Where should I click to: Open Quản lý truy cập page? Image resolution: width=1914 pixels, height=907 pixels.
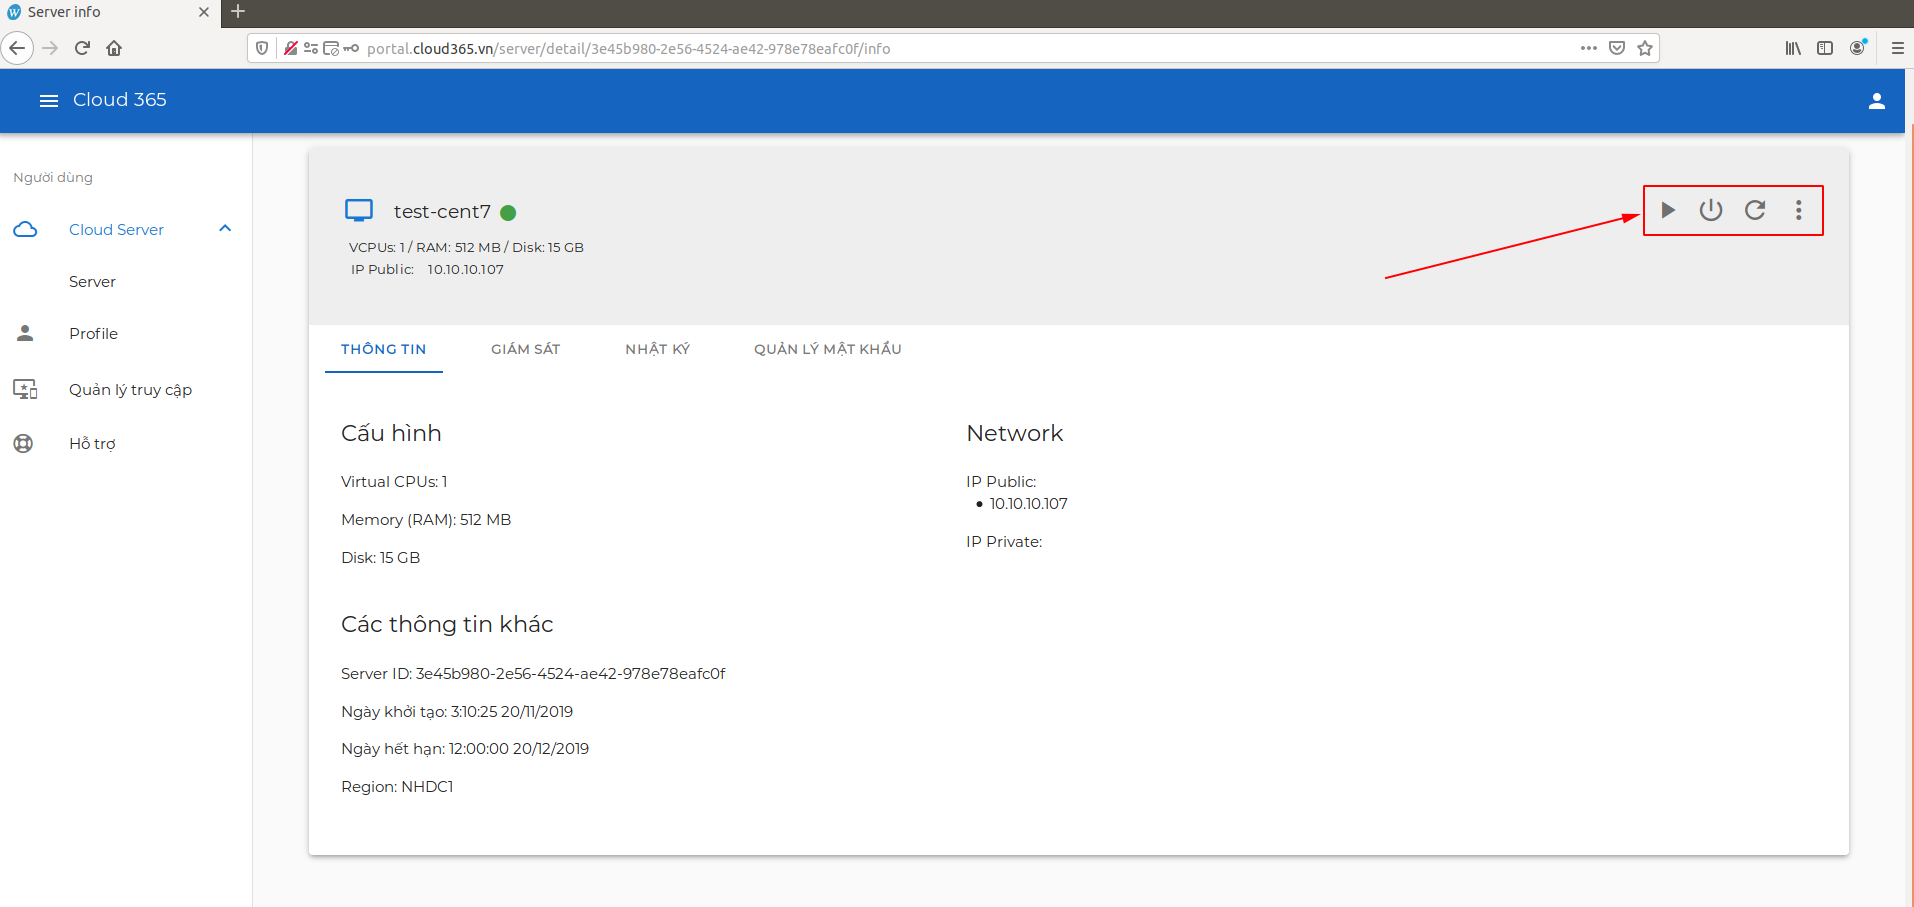click(x=130, y=390)
